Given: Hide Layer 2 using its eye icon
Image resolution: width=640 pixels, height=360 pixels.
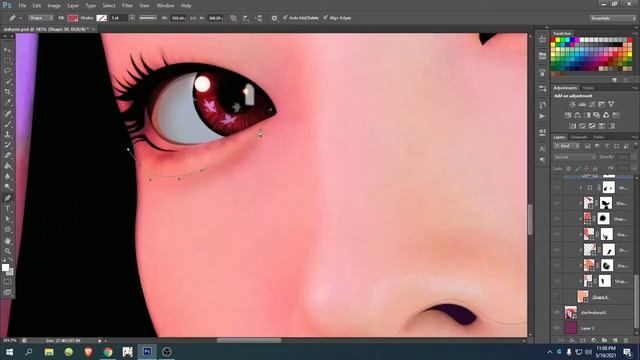Looking at the screenshot, I should tap(557, 328).
